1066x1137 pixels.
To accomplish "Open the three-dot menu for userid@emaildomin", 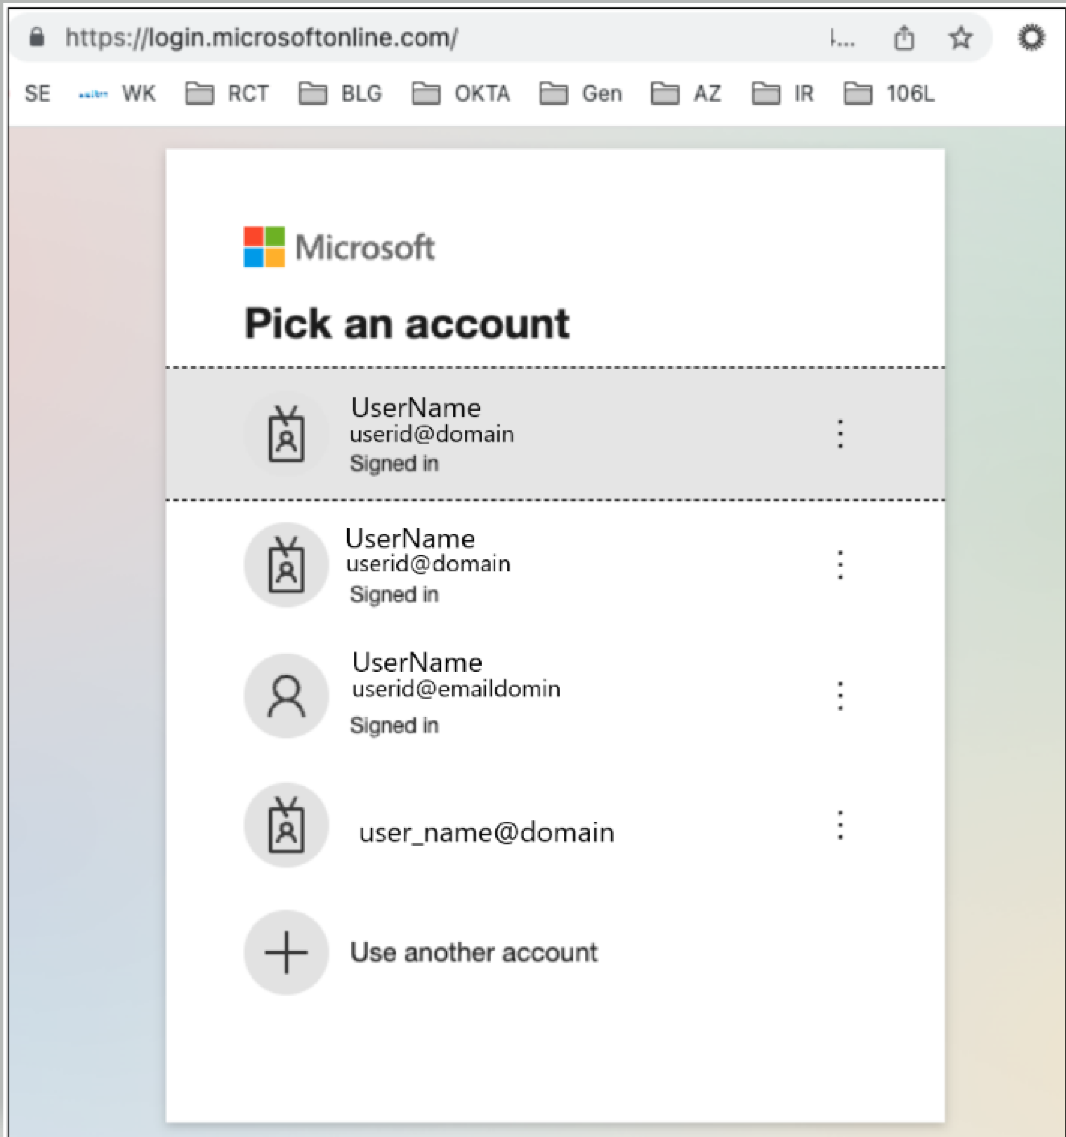I will (x=840, y=695).
